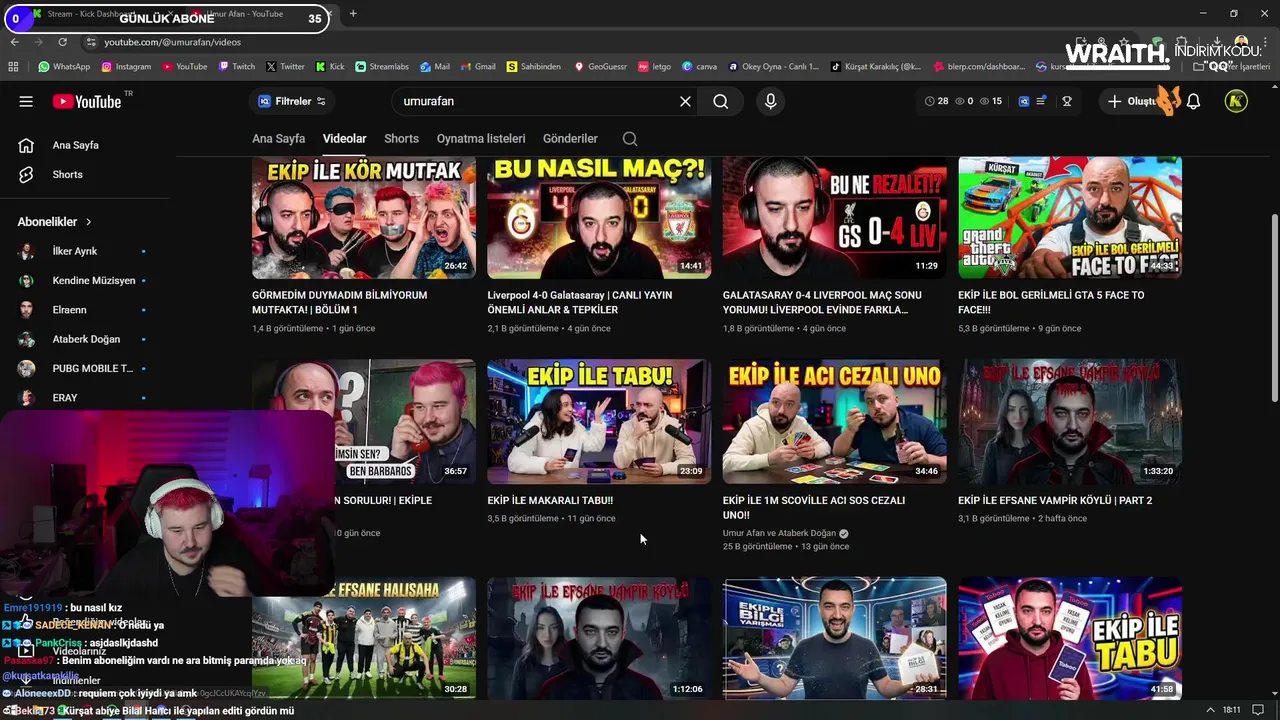The height and width of the screenshot is (720, 1280).
Task: Open Instagram bookmark
Action: (125, 67)
